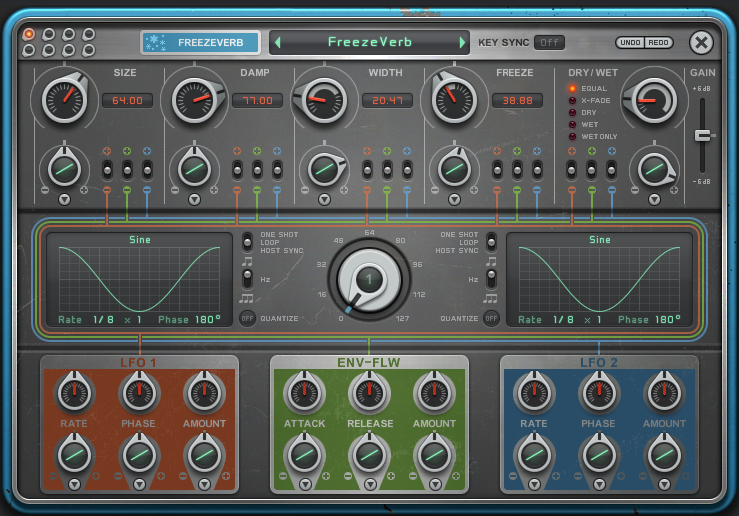This screenshot has width=739, height=516.
Task: Open the arrow dropdown below SIZE modulation knob
Action: (x=64, y=200)
